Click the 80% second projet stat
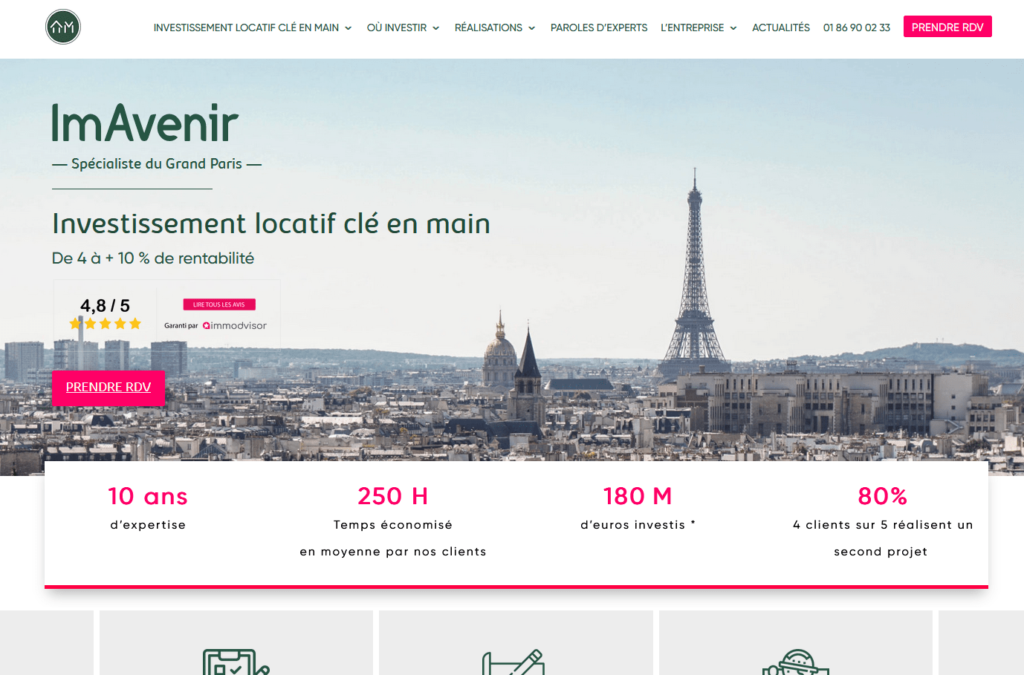The width and height of the screenshot is (1024, 675). (882, 521)
